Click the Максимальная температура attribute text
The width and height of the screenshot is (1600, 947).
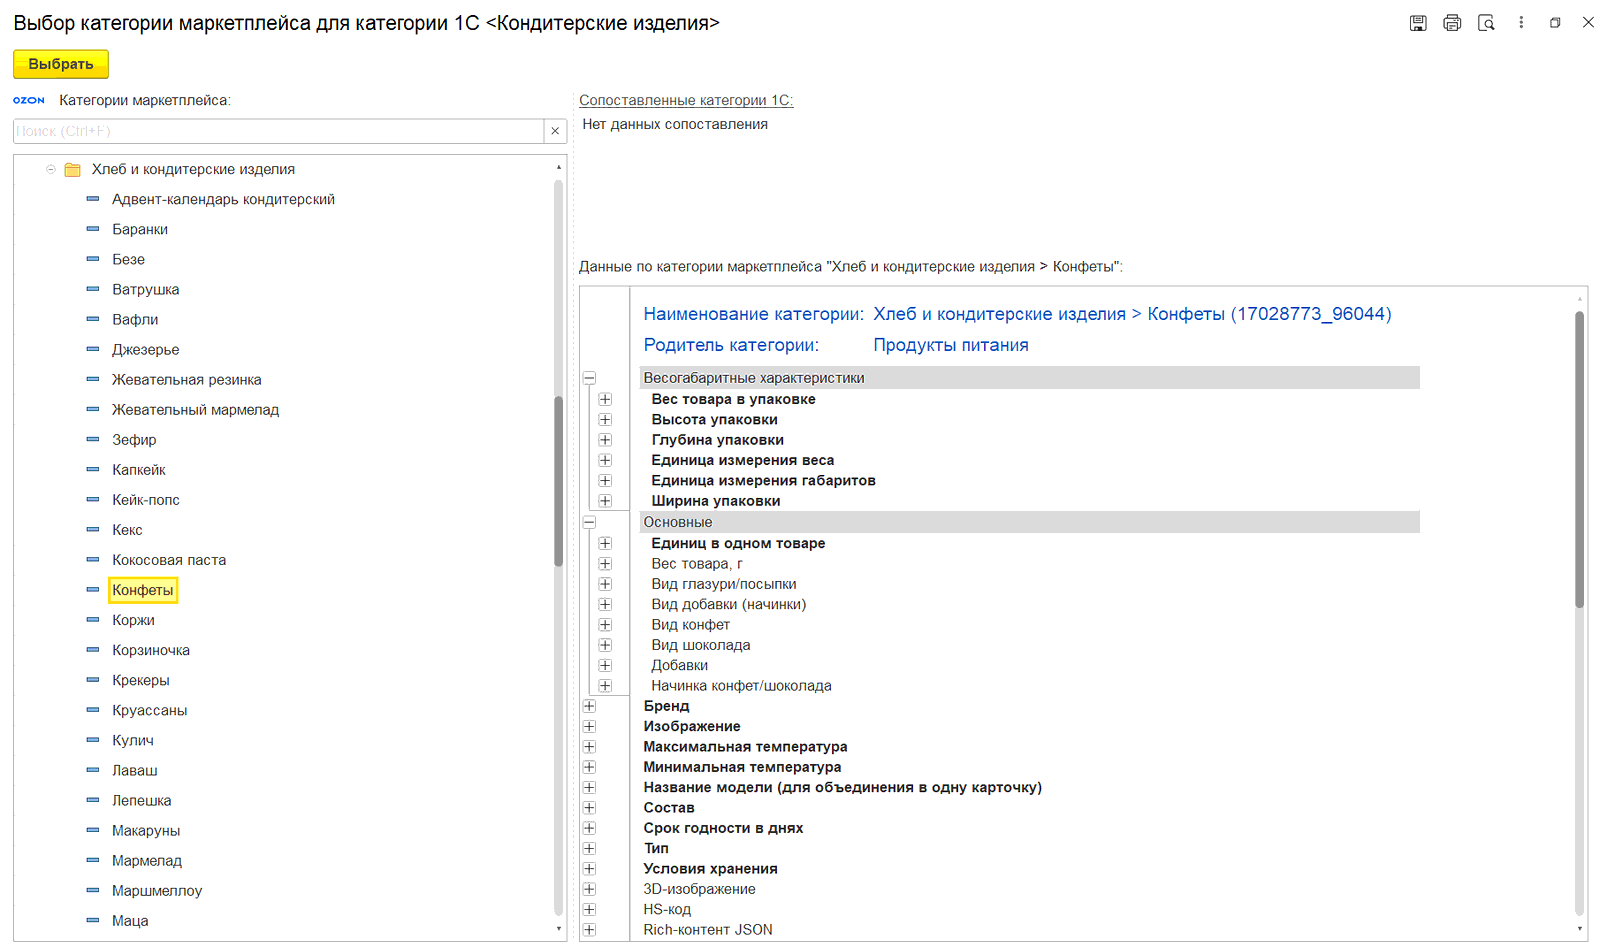coord(745,747)
